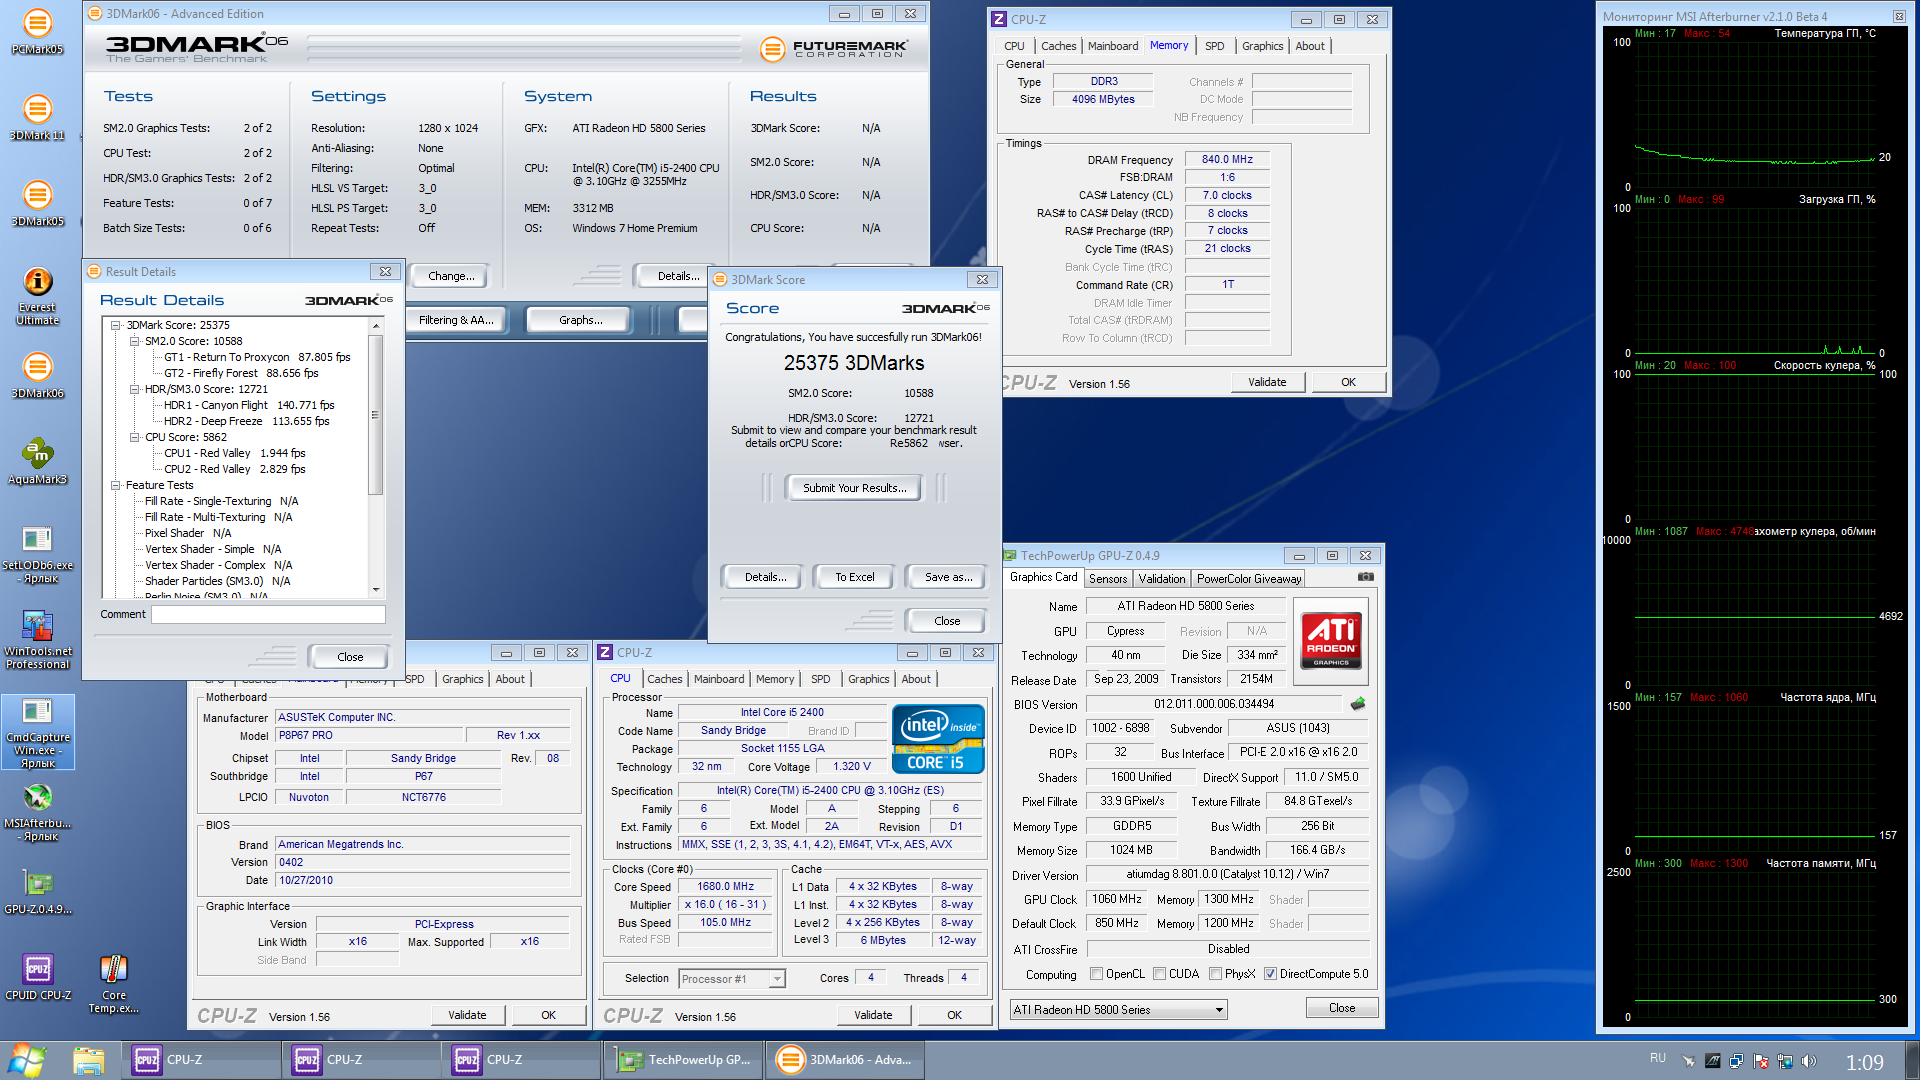This screenshot has height=1080, width=1920.
Task: Click Submit Your Results button
Action: [x=854, y=488]
